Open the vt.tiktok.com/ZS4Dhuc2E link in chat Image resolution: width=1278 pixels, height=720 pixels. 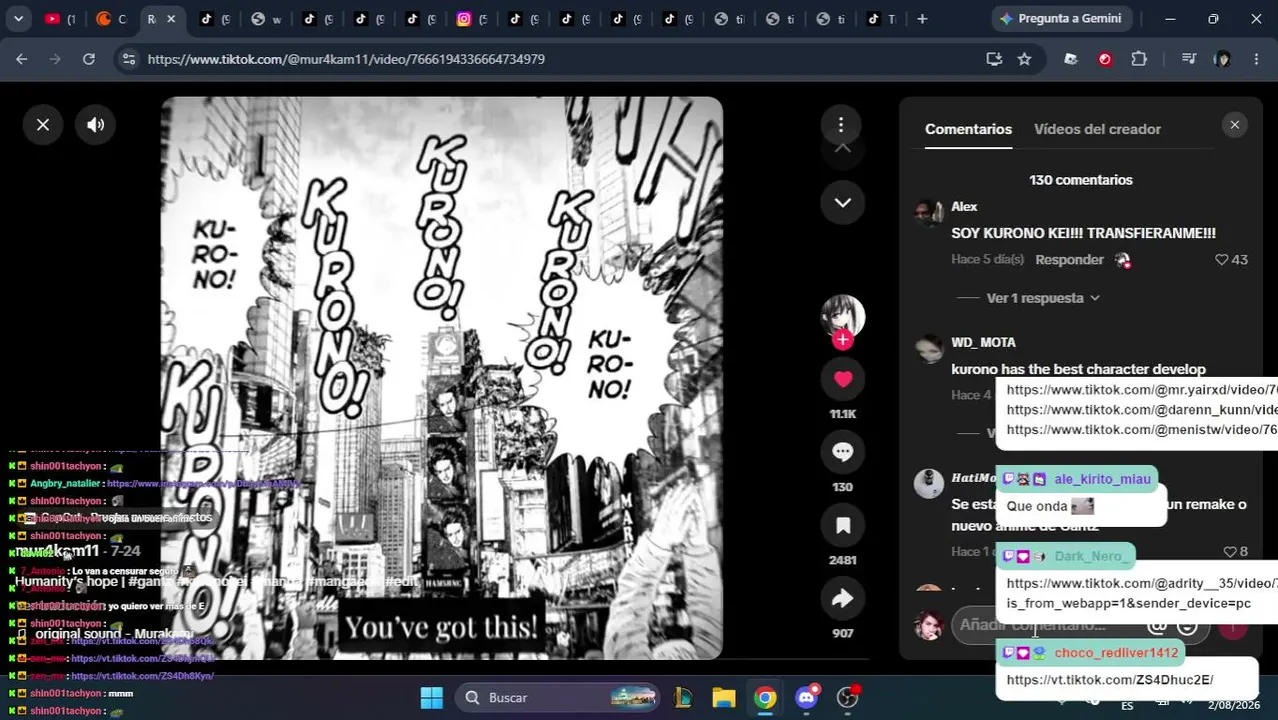tap(1110, 680)
